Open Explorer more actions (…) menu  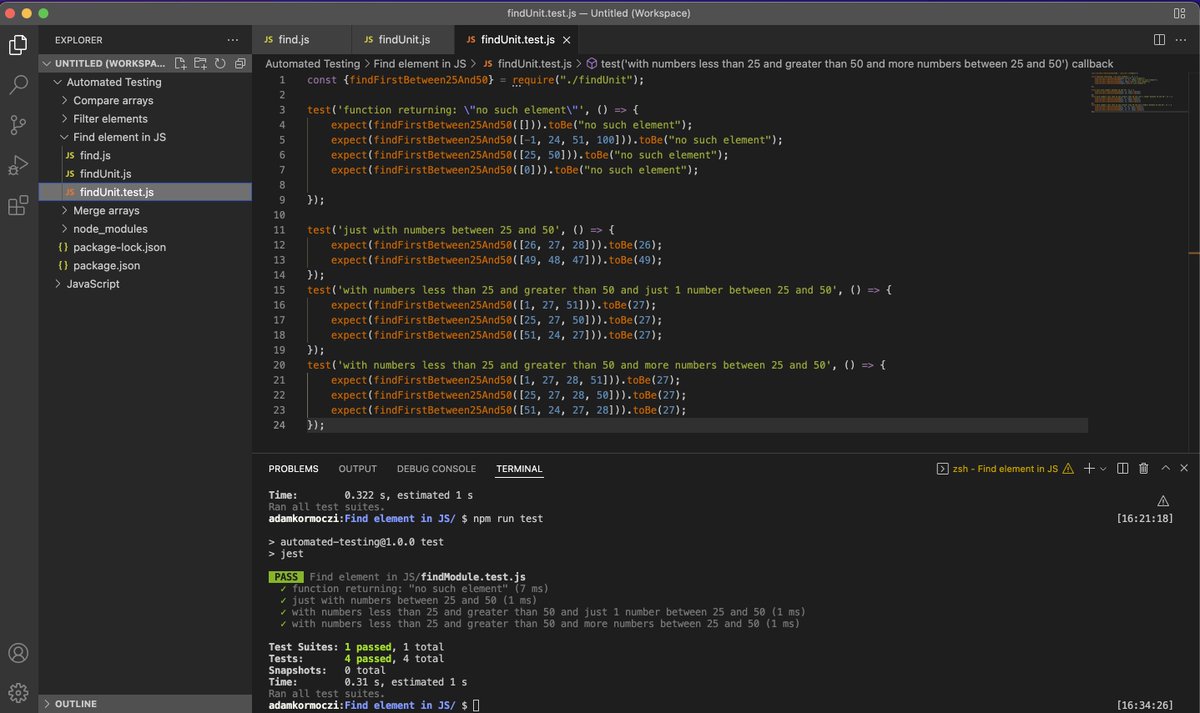pos(233,40)
